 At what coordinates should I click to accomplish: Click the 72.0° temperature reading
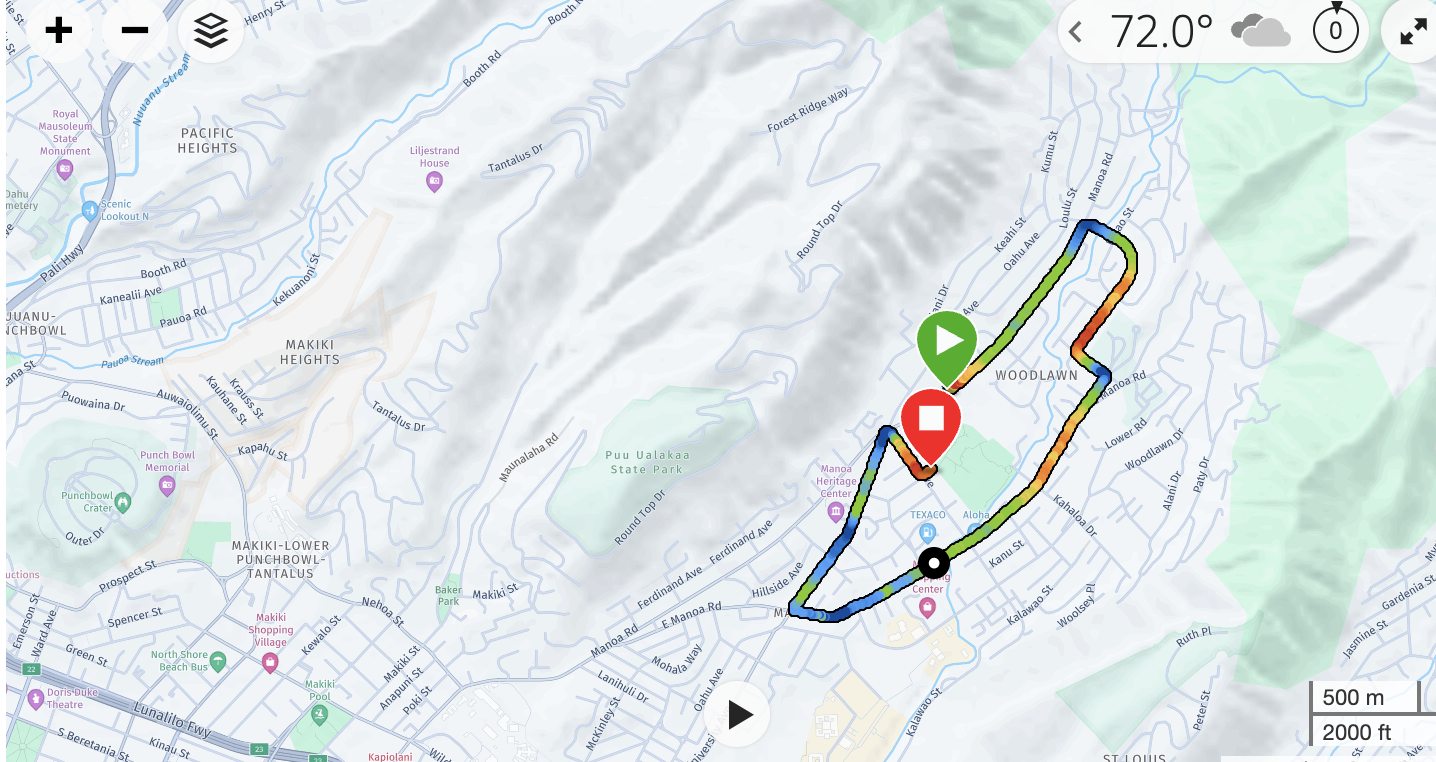point(1161,32)
